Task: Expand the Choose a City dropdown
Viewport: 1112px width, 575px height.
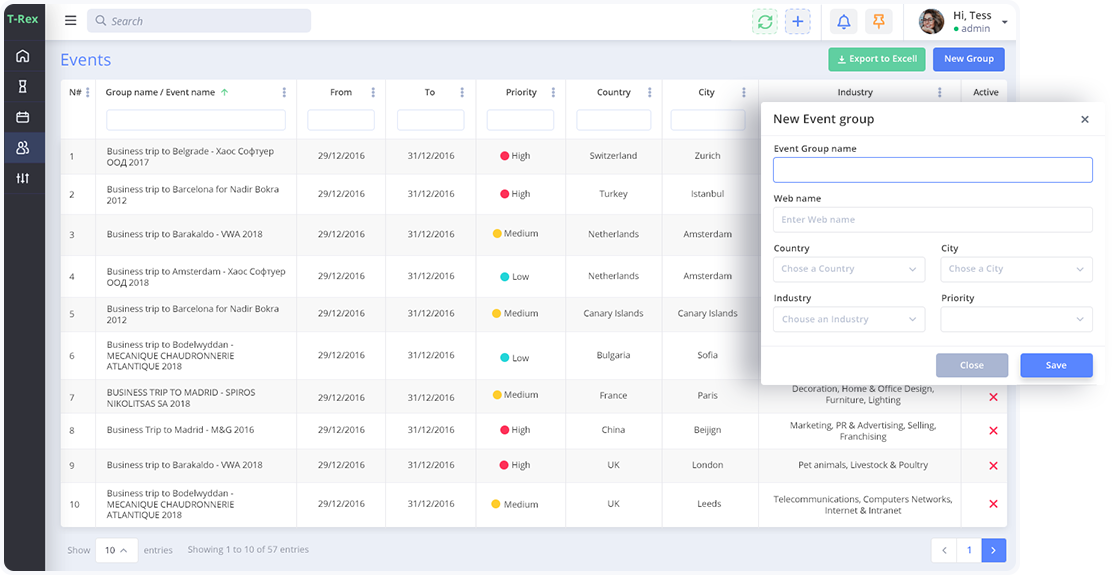Action: (x=1016, y=269)
